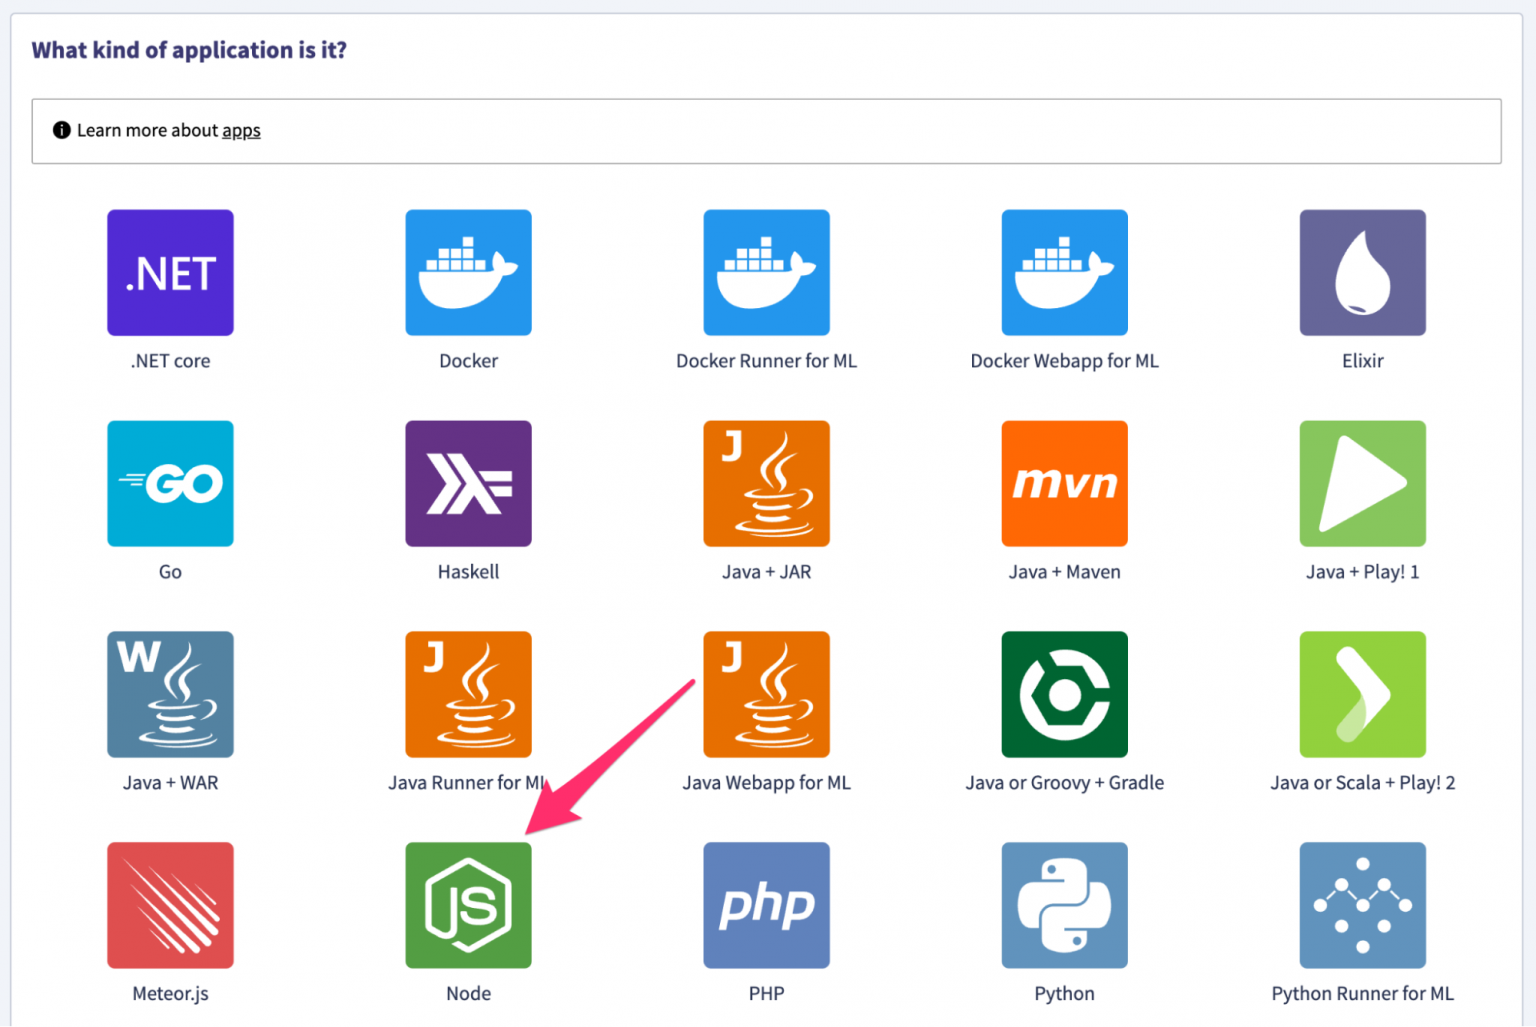Choose the Node JS application icon
The image size is (1536, 1027).
click(x=468, y=905)
